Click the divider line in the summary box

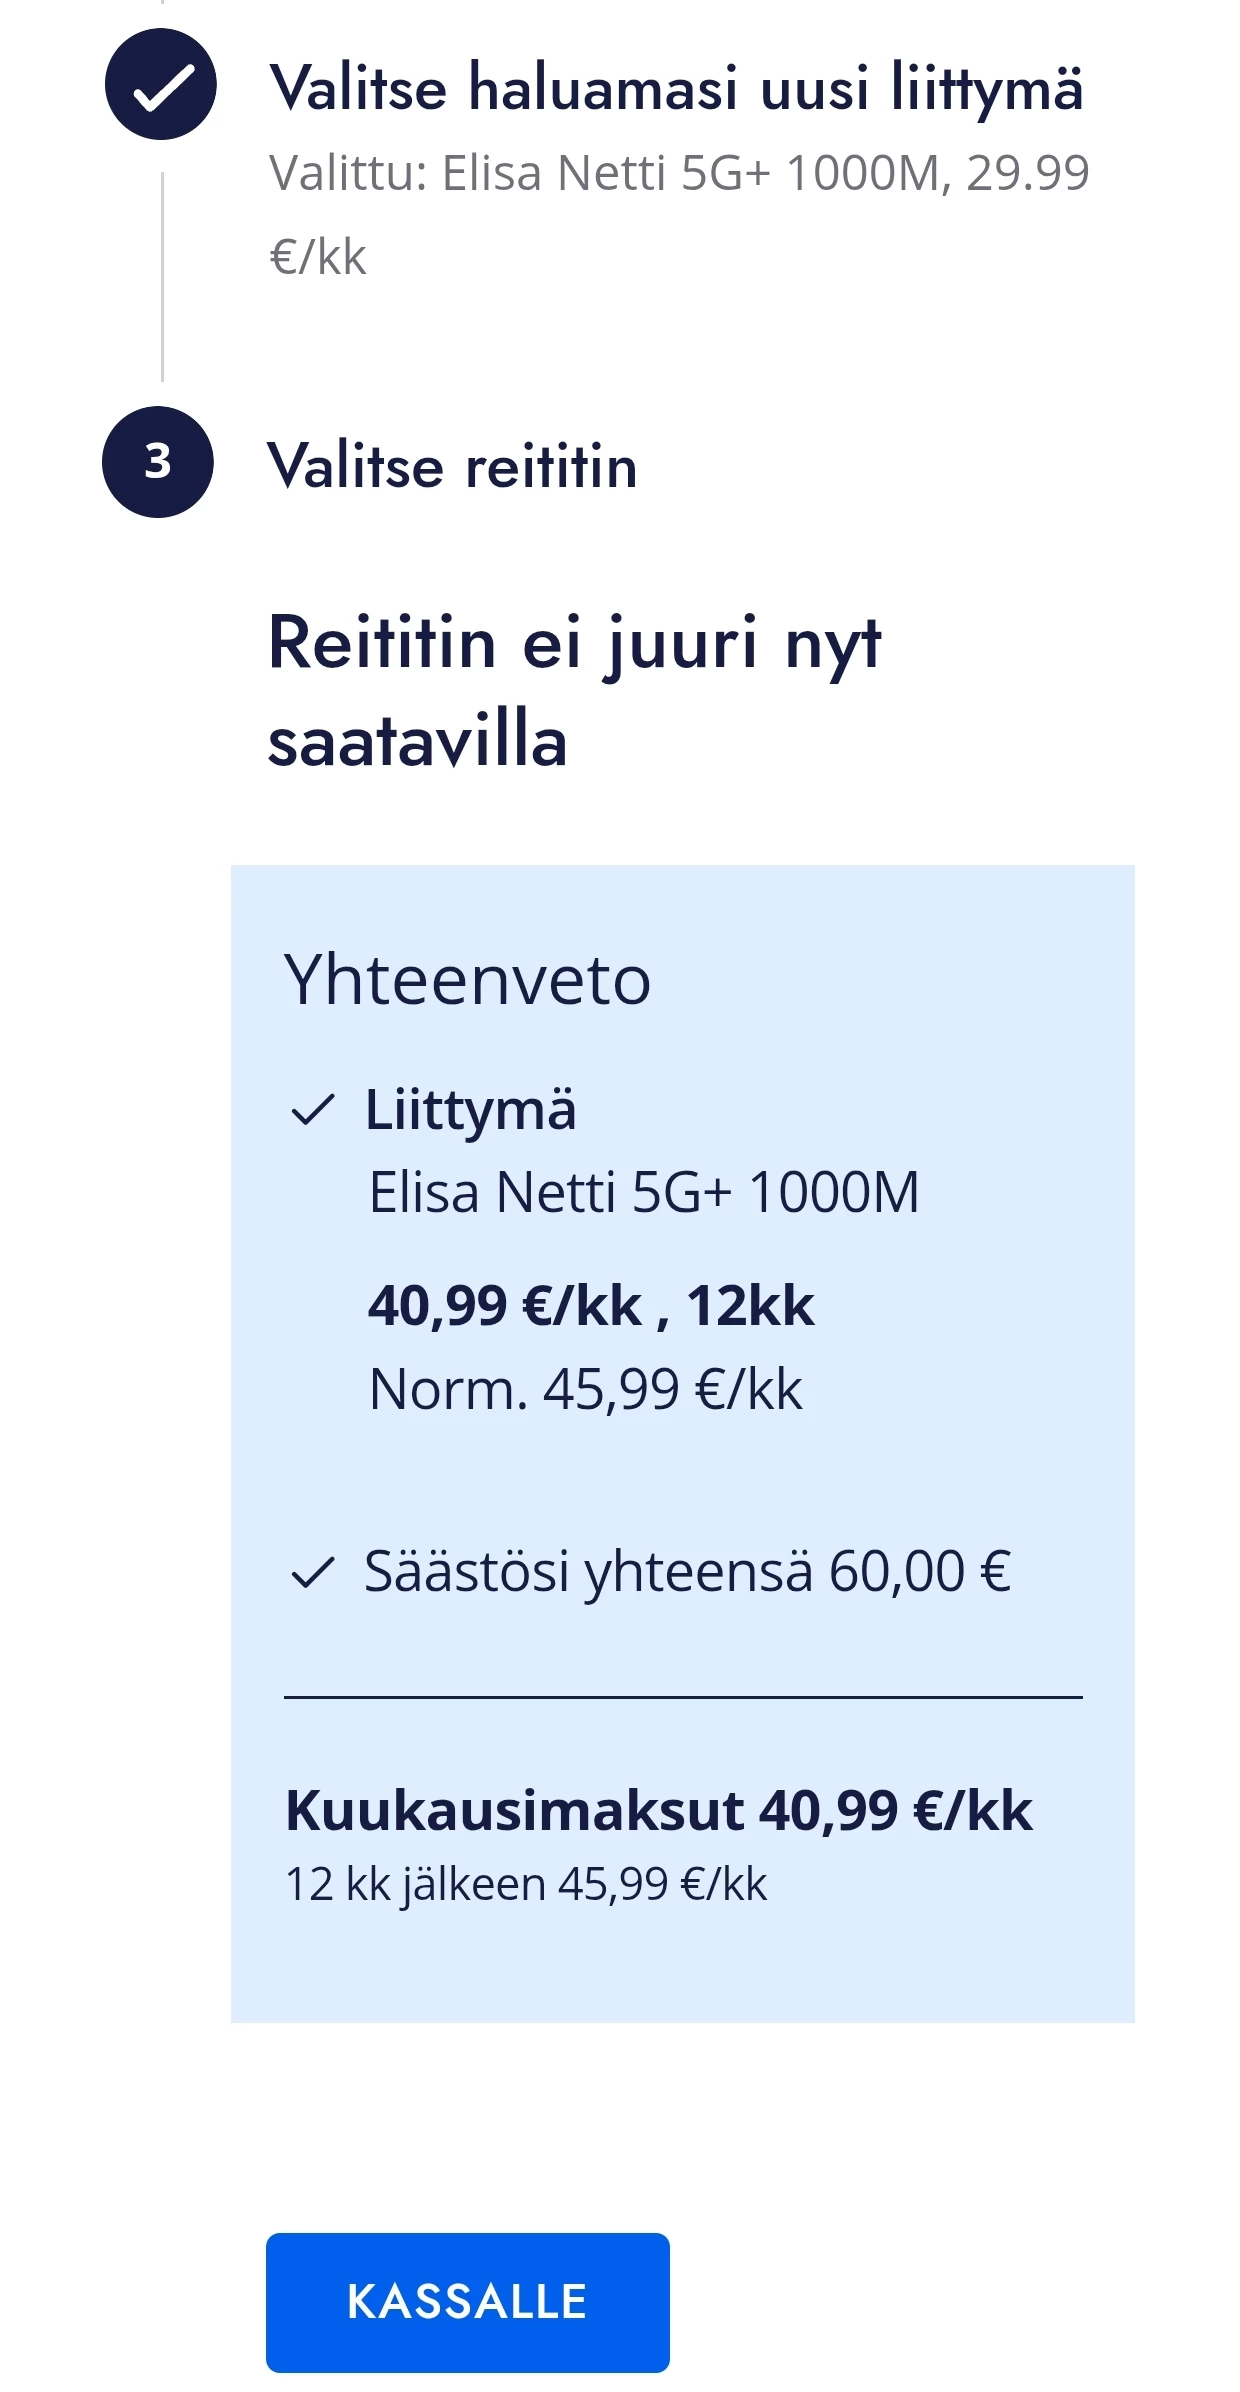point(683,1697)
